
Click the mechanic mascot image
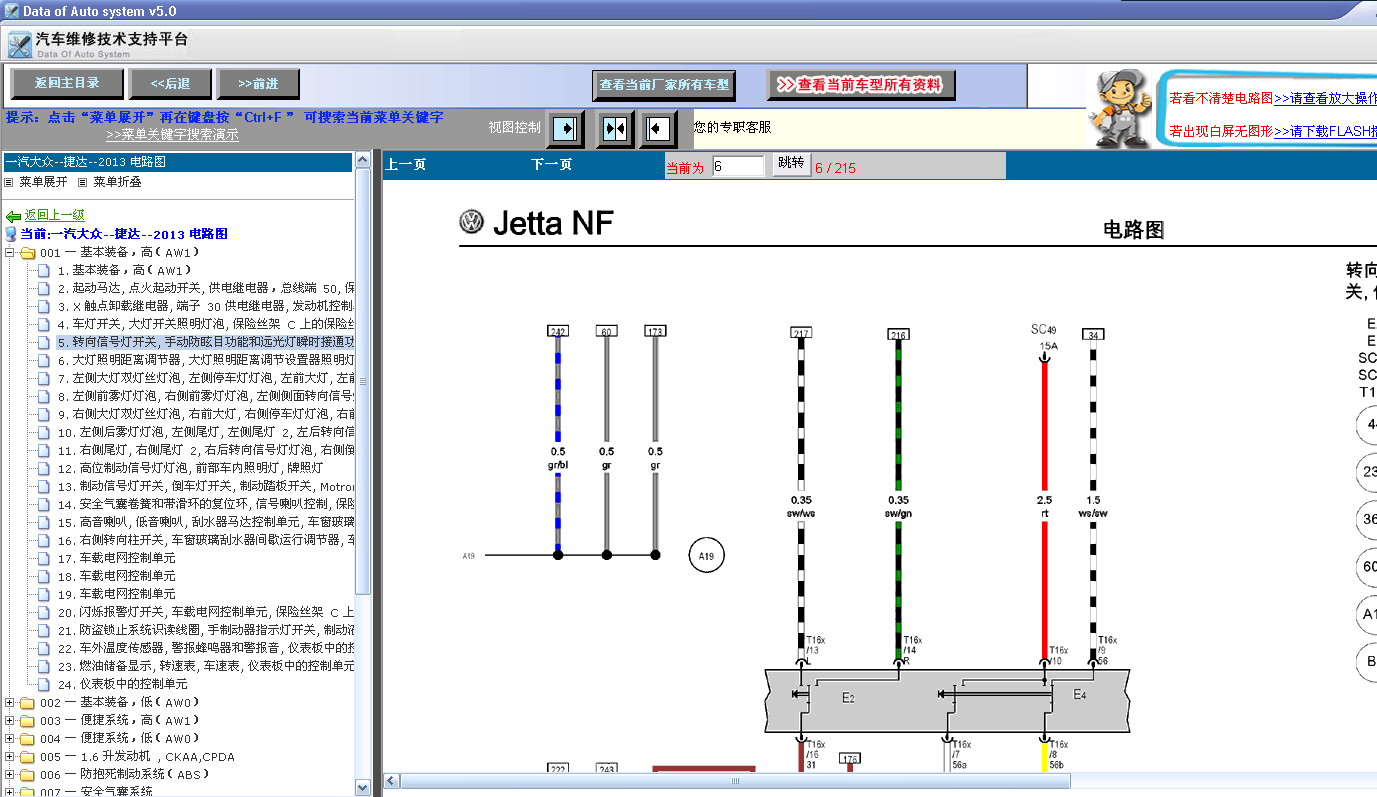(x=1120, y=109)
